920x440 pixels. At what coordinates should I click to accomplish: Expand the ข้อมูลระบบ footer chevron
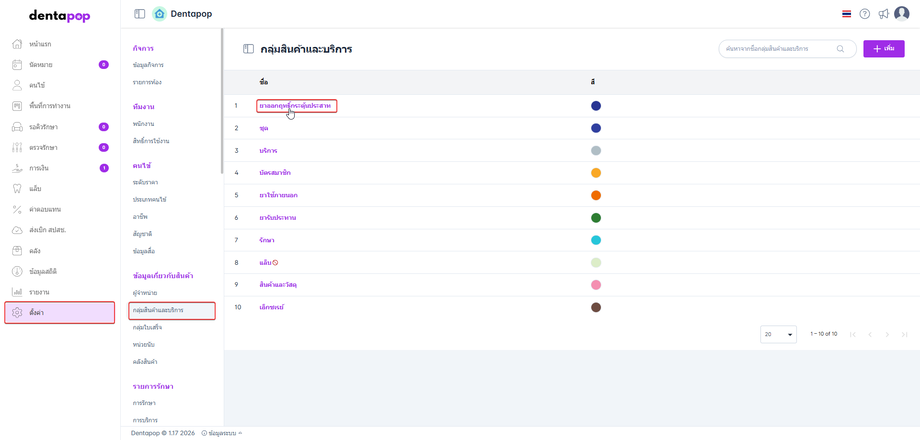(240, 433)
